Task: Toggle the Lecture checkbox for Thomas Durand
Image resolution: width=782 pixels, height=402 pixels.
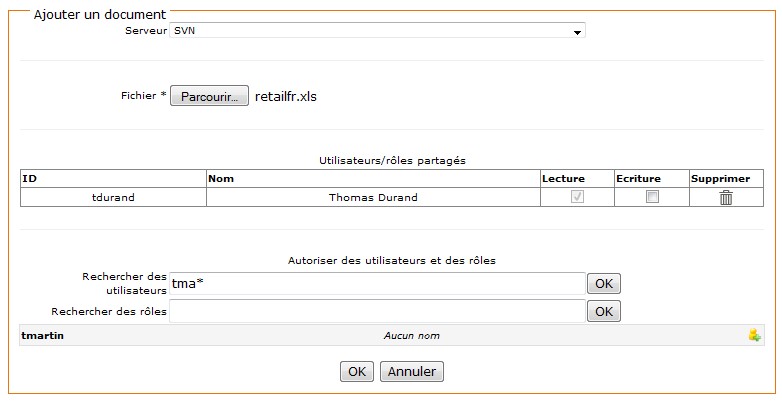Action: pos(576,198)
